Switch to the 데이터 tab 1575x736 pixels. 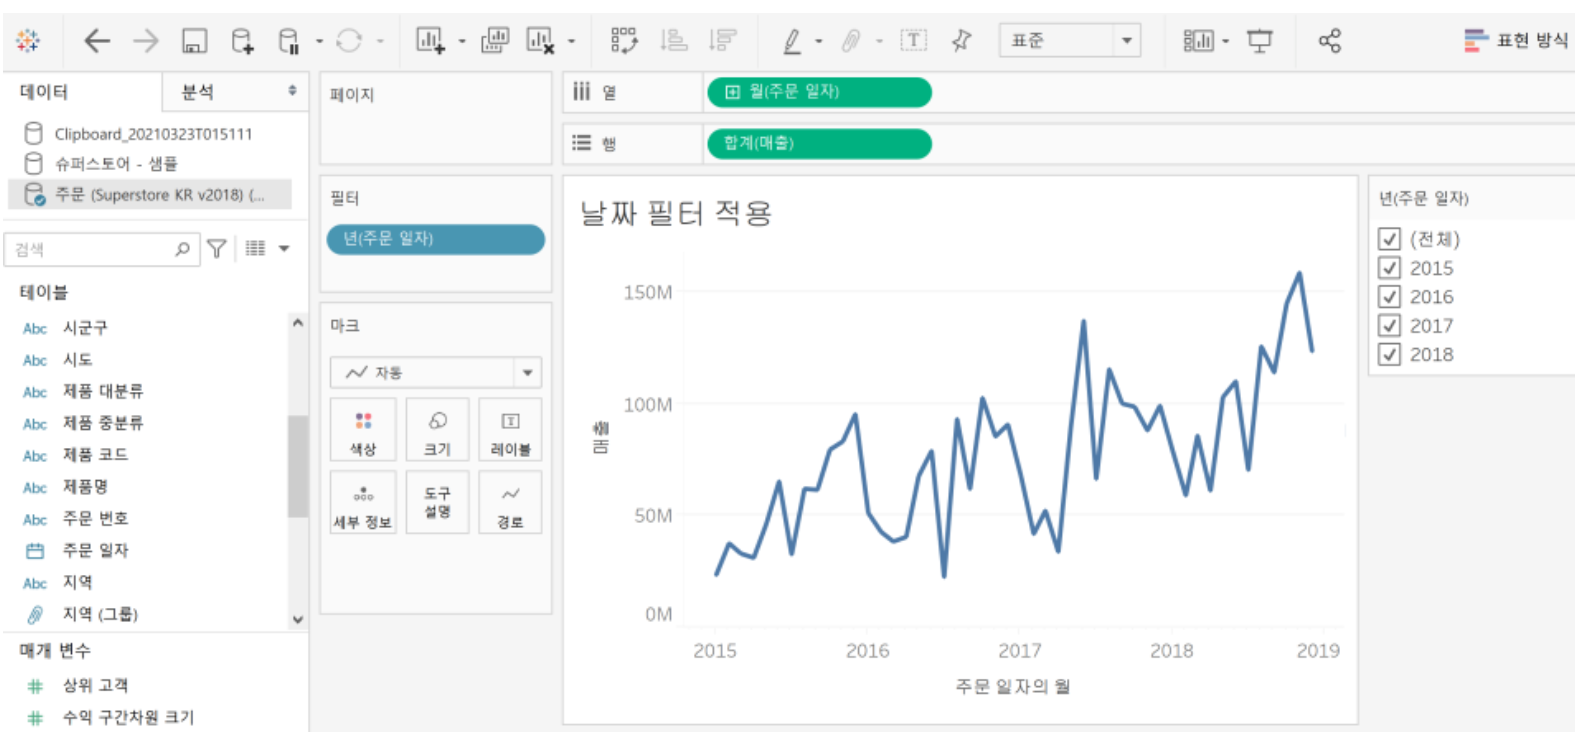click(44, 92)
